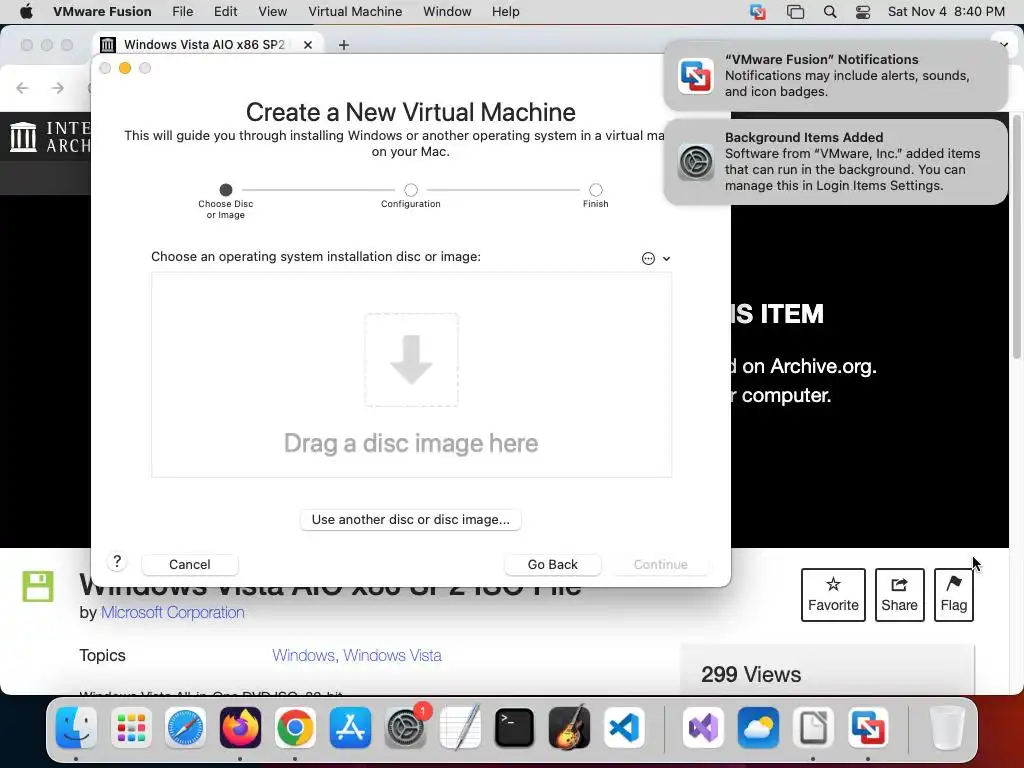Open System Settings in the Dock

[405, 728]
